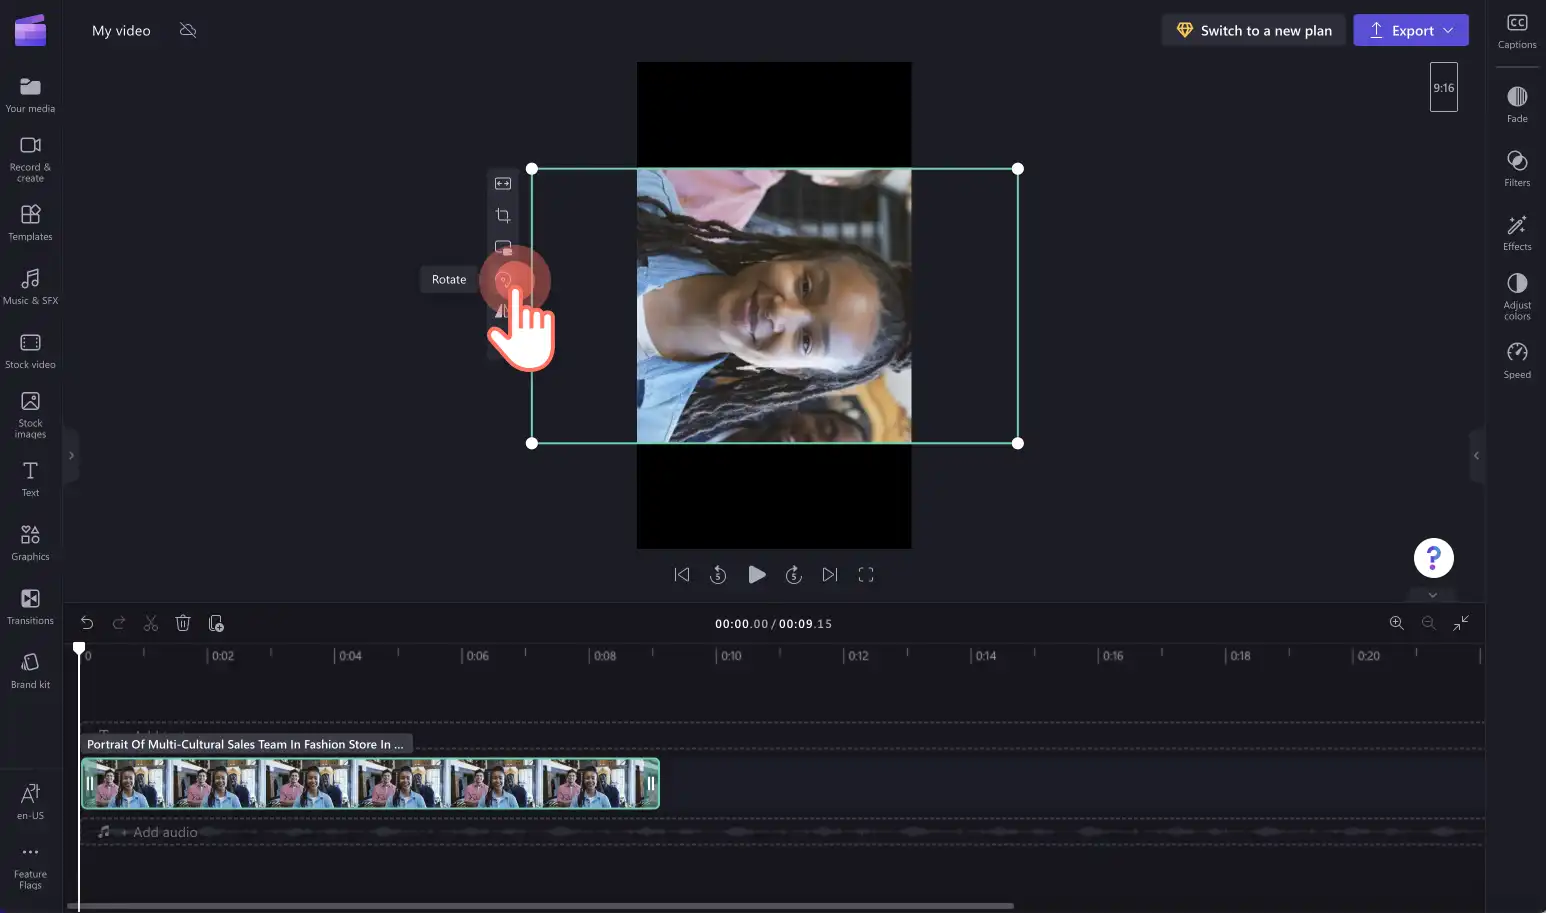Click the Clipchamp logo icon
Screen dimensions: 1546x913
click(x=30, y=30)
